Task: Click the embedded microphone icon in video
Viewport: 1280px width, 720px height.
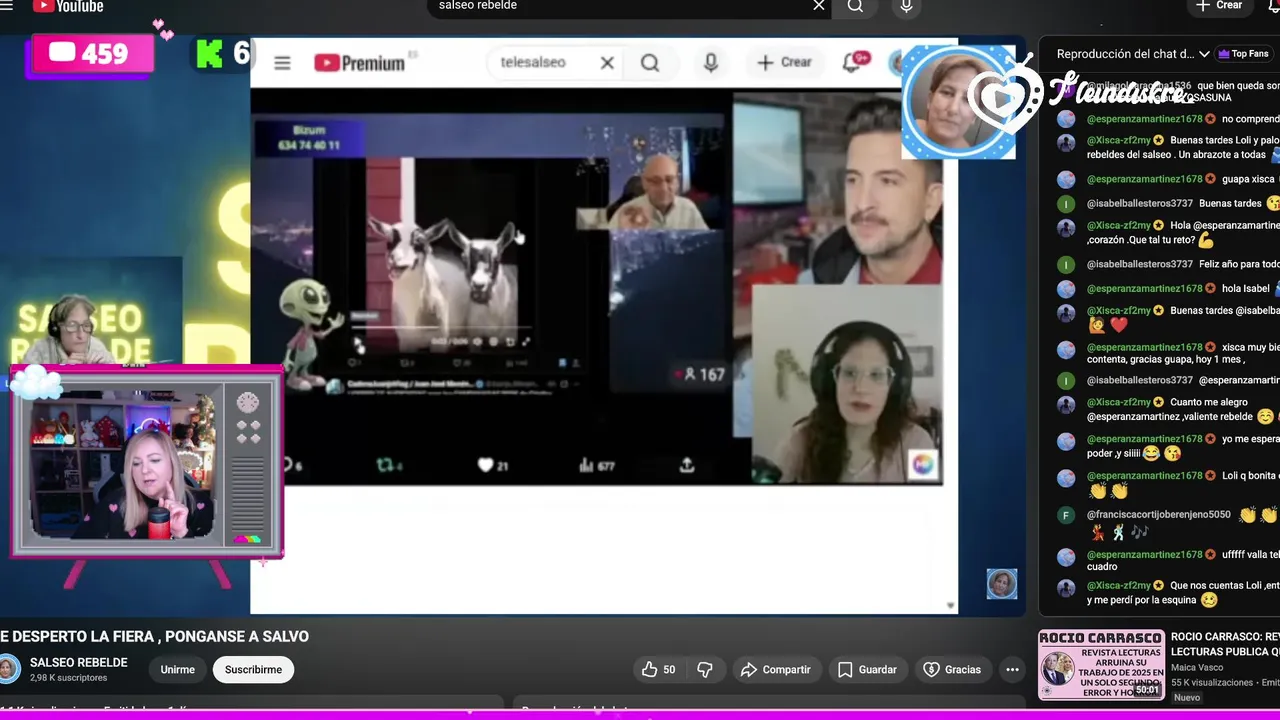Action: [710, 63]
